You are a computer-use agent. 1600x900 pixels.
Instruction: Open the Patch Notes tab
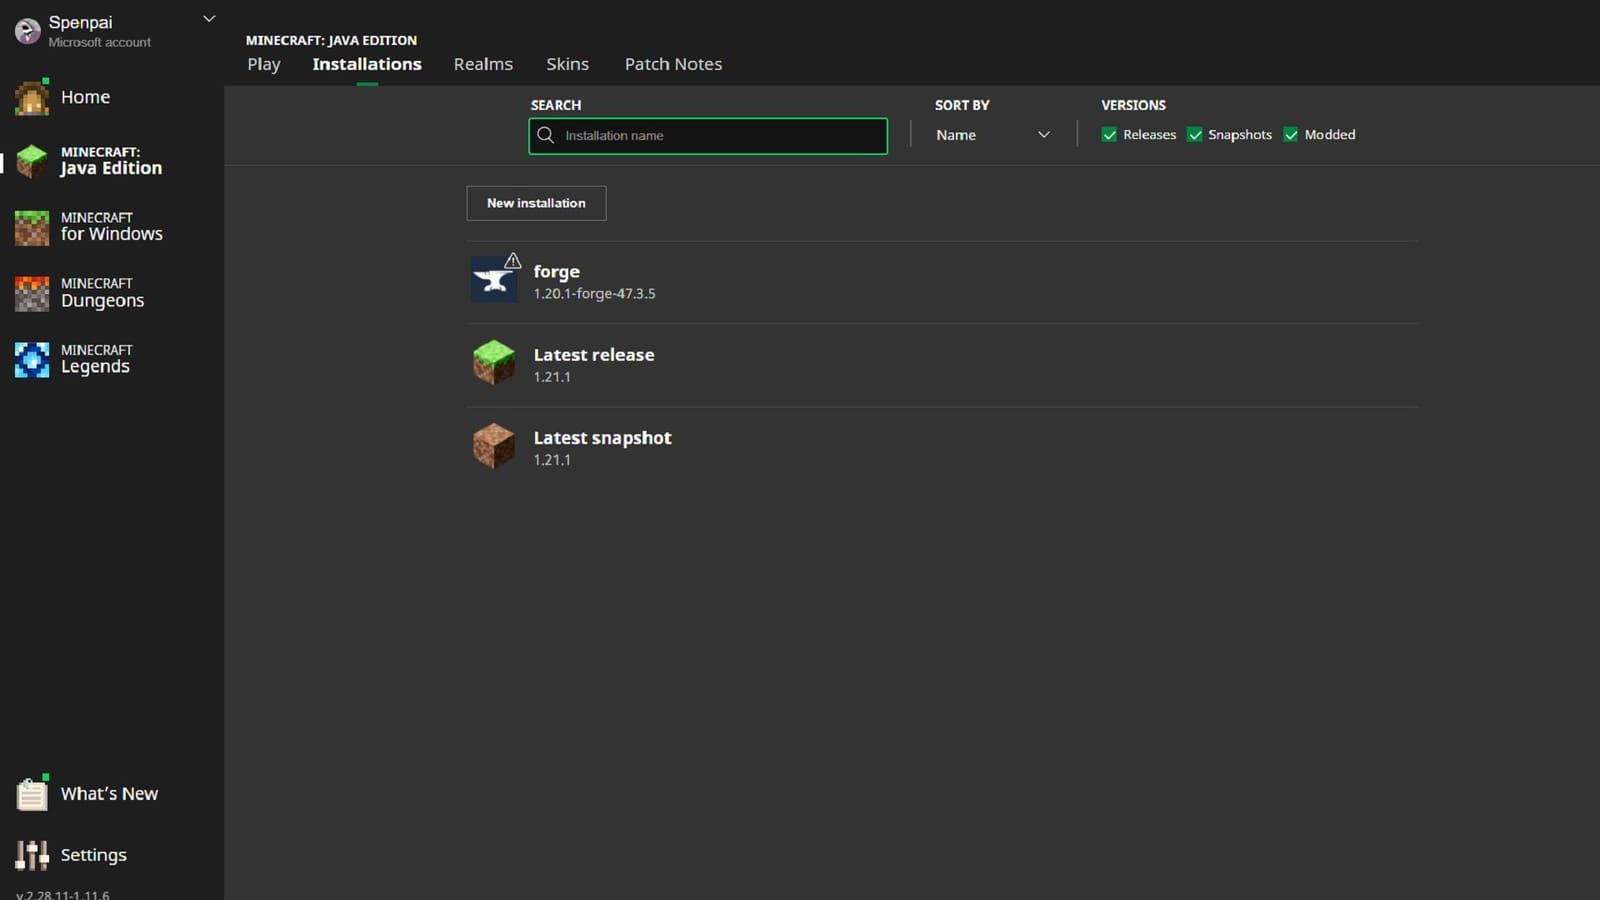coord(673,63)
